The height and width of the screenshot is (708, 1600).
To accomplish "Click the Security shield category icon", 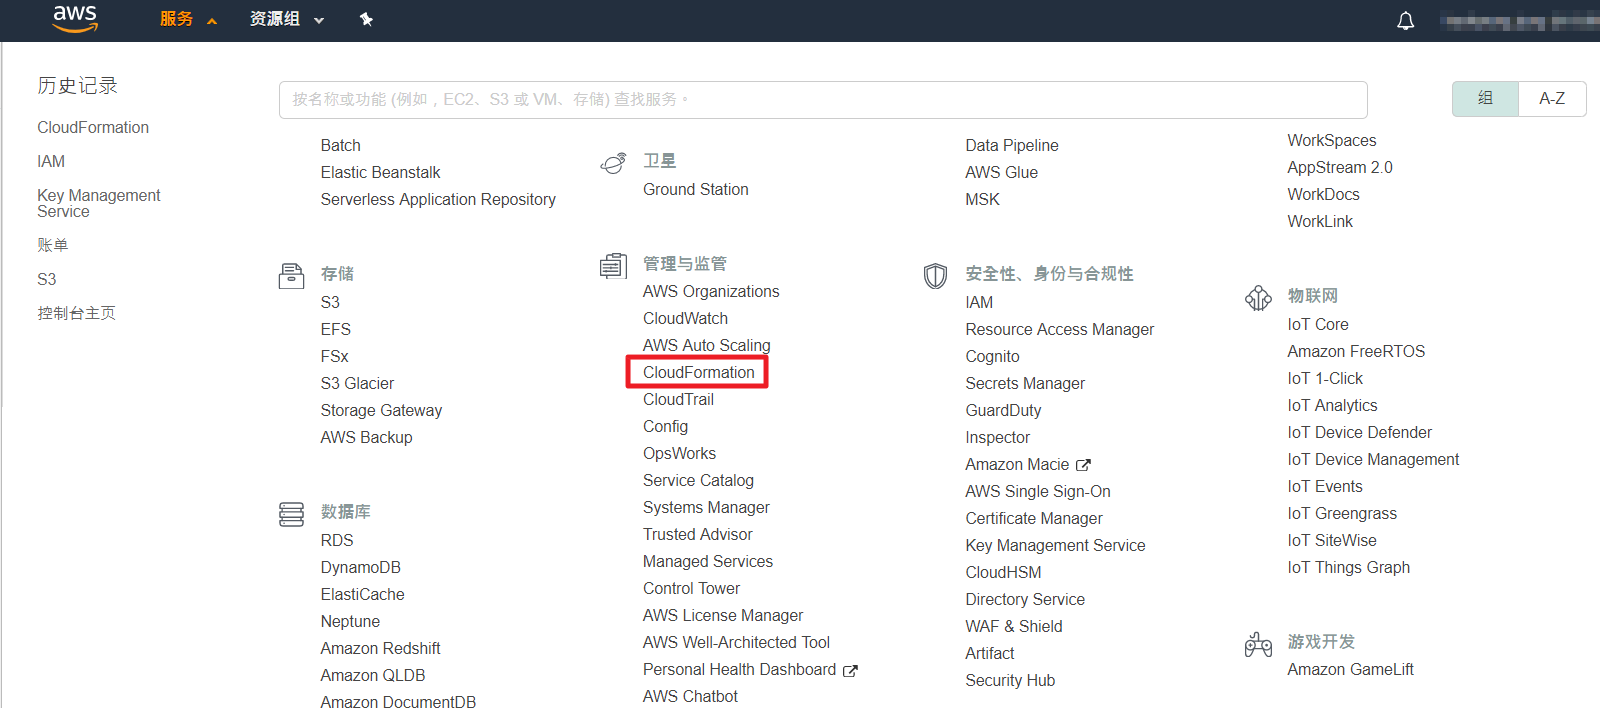I will tap(935, 275).
